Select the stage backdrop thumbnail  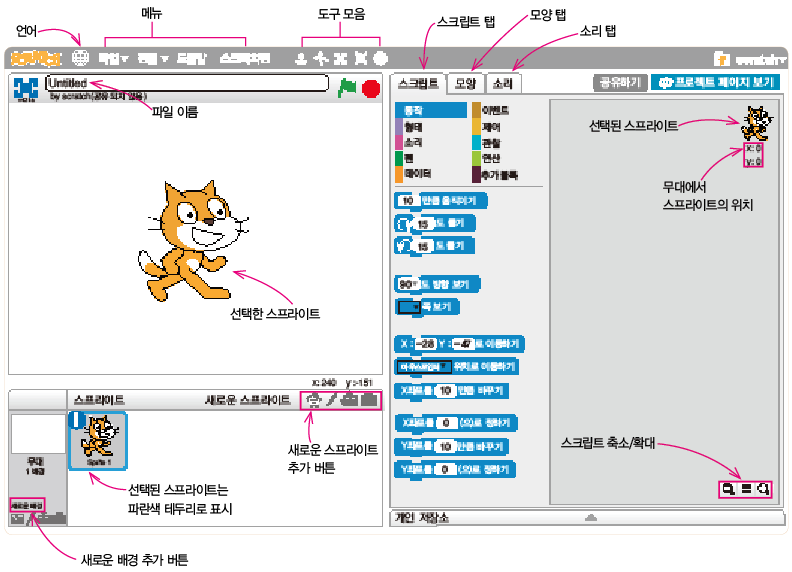tap(37, 434)
